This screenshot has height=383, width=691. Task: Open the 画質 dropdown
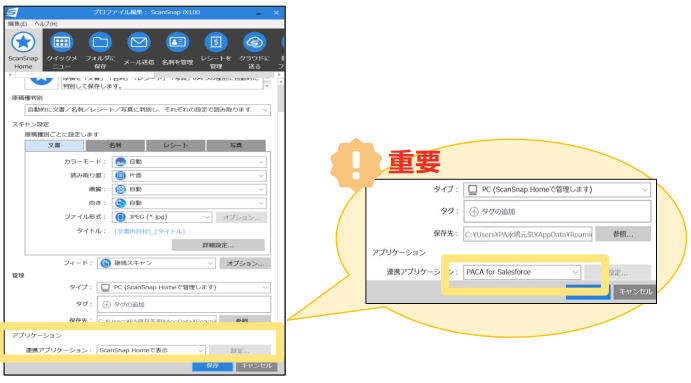tap(189, 189)
